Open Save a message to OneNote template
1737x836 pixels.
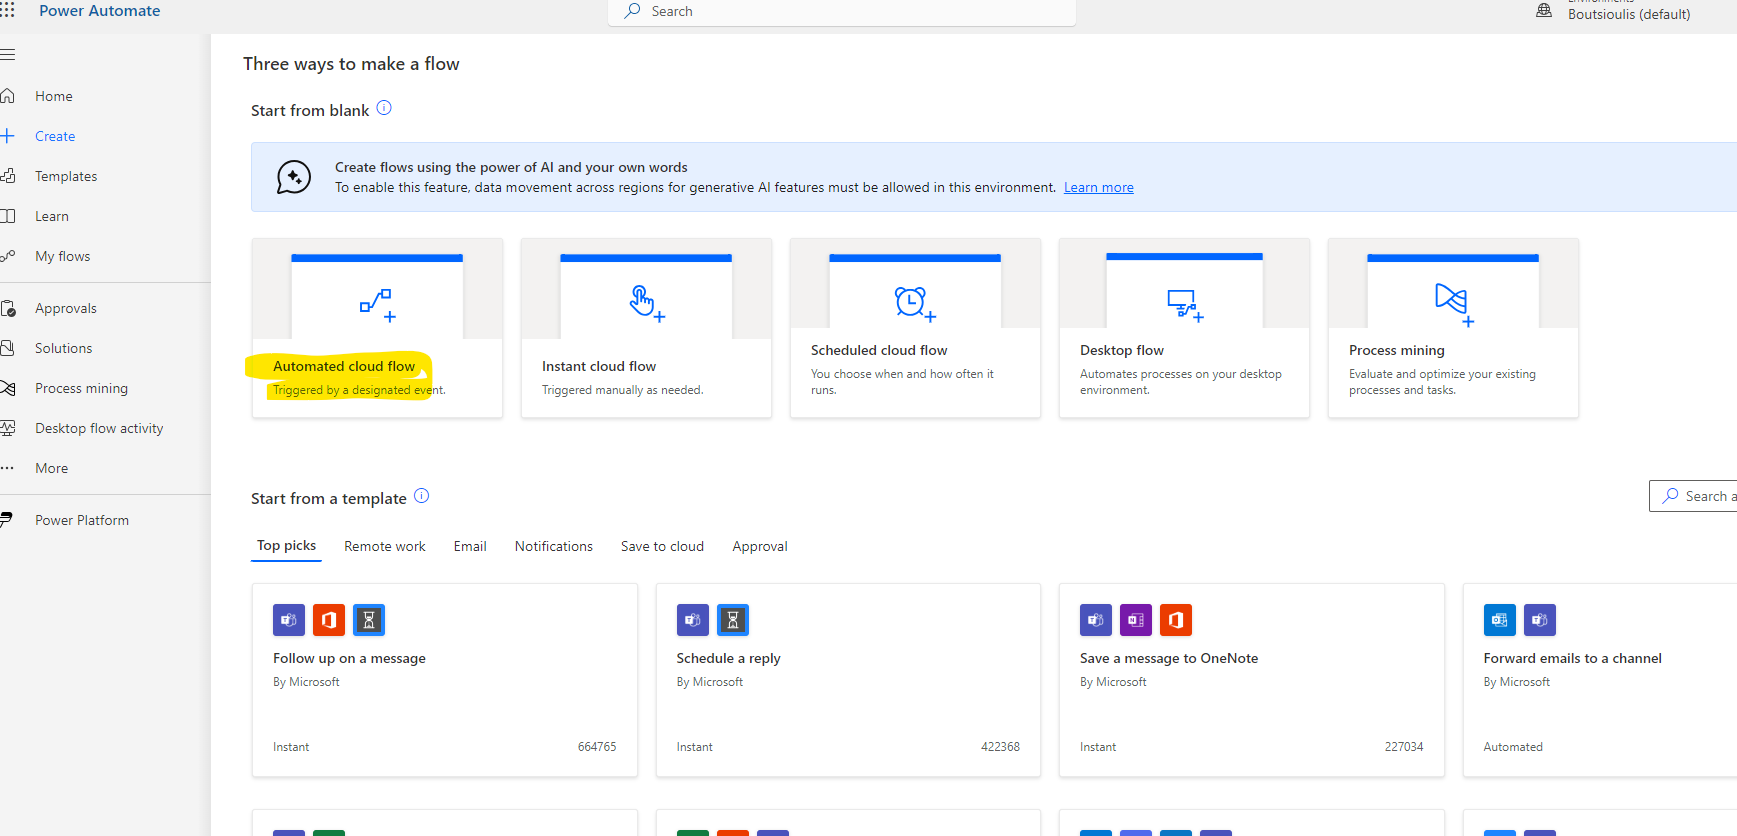pyautogui.click(x=1169, y=658)
